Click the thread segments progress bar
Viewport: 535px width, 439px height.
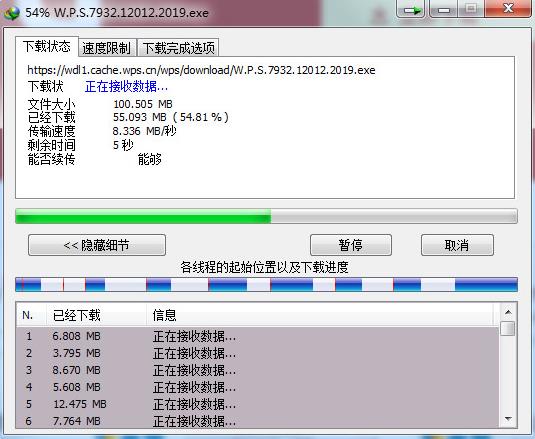(x=266, y=284)
